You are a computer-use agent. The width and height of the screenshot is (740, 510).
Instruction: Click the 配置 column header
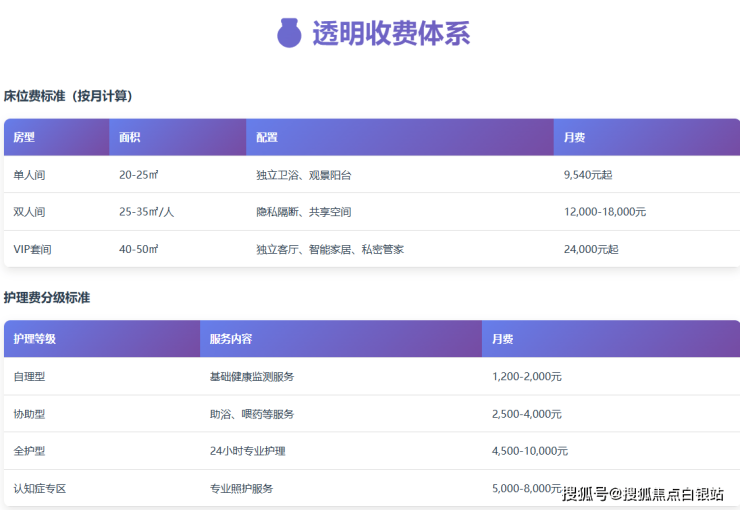click(267, 137)
